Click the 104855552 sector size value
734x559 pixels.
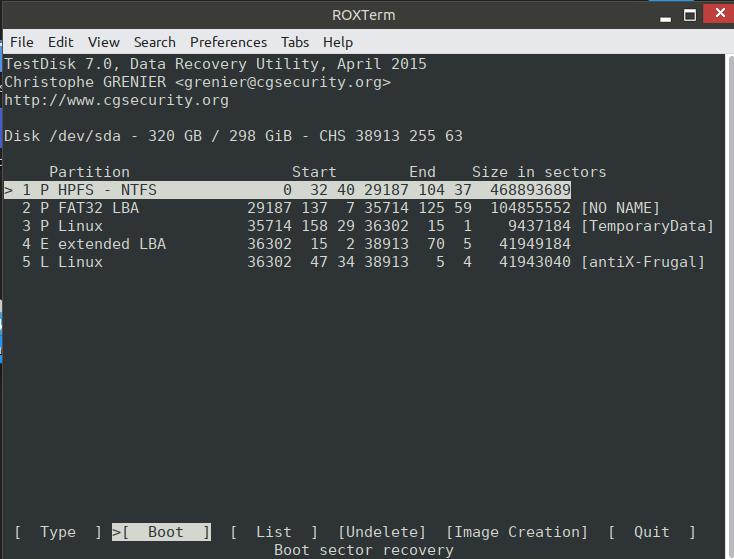[x=530, y=208]
